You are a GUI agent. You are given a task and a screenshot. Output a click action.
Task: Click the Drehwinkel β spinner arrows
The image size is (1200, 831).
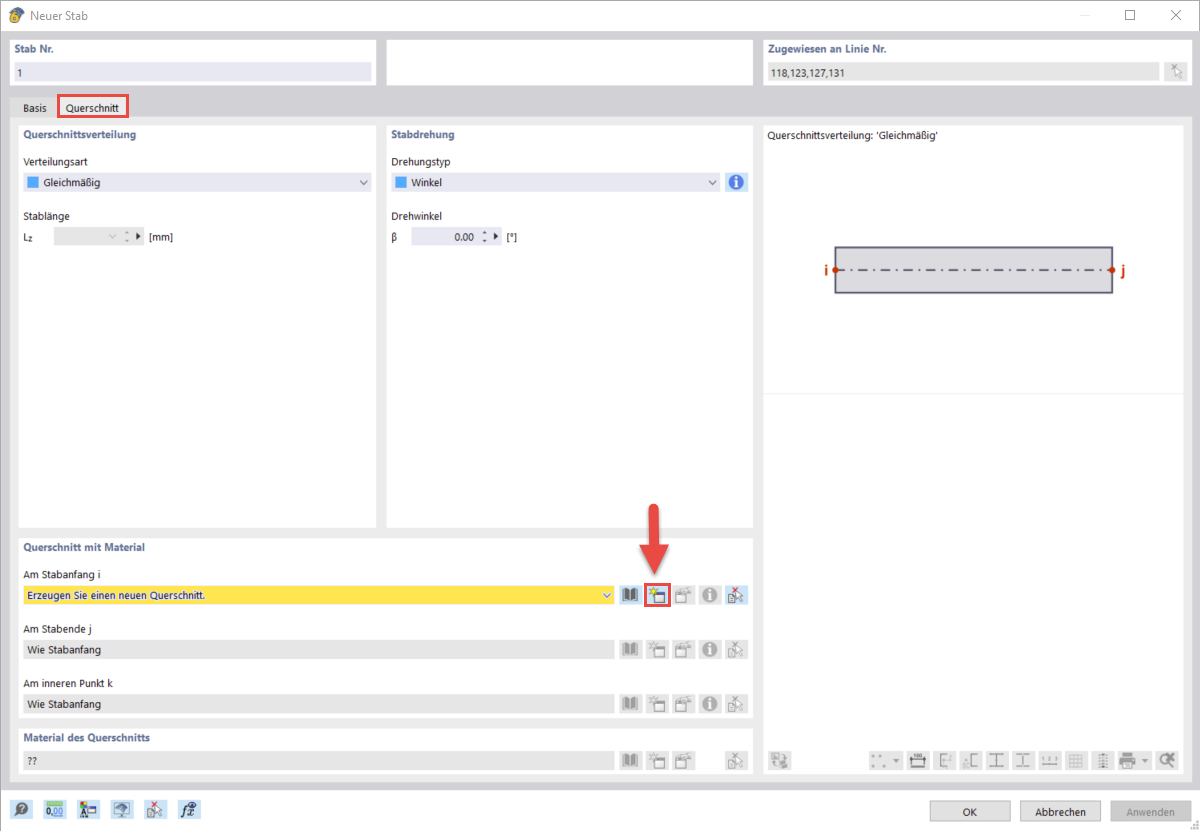(484, 237)
